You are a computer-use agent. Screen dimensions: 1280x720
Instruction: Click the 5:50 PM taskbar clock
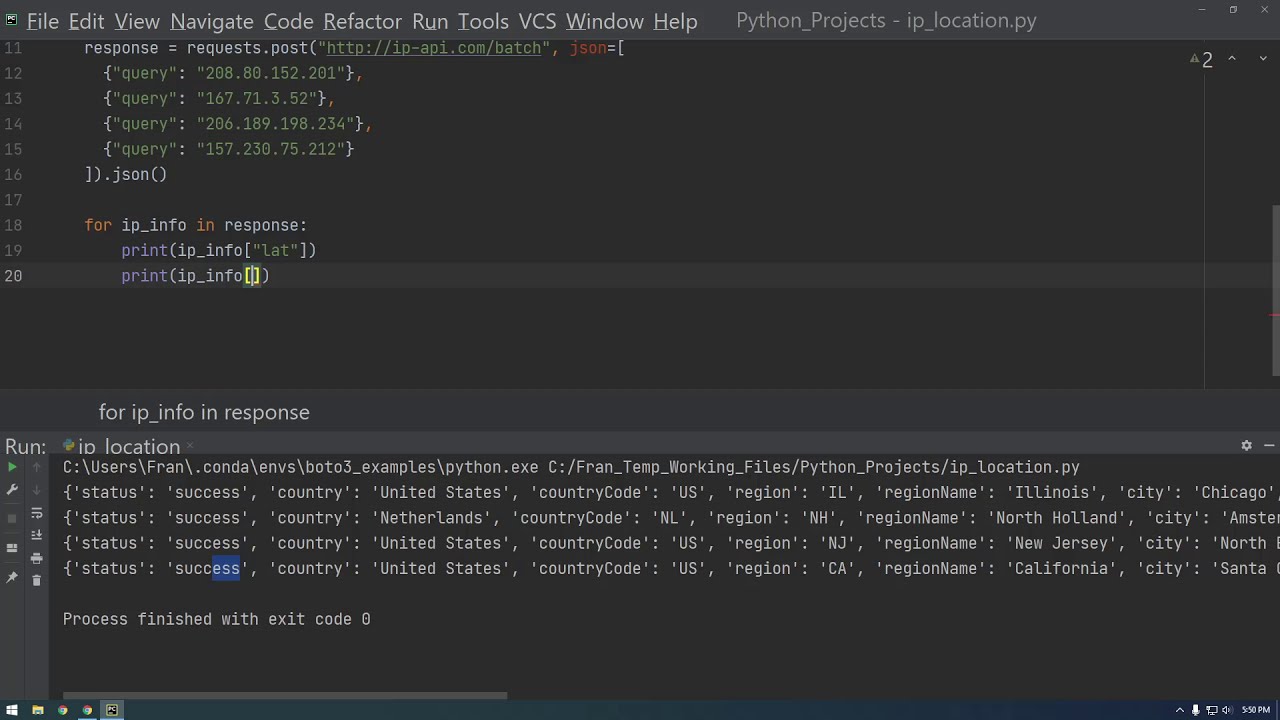tap(1256, 710)
